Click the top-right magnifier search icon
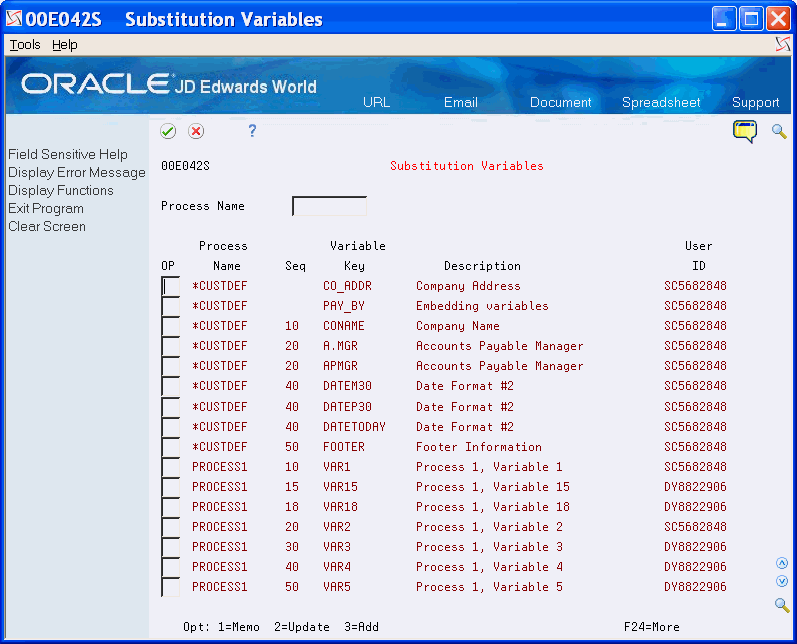 tap(779, 131)
